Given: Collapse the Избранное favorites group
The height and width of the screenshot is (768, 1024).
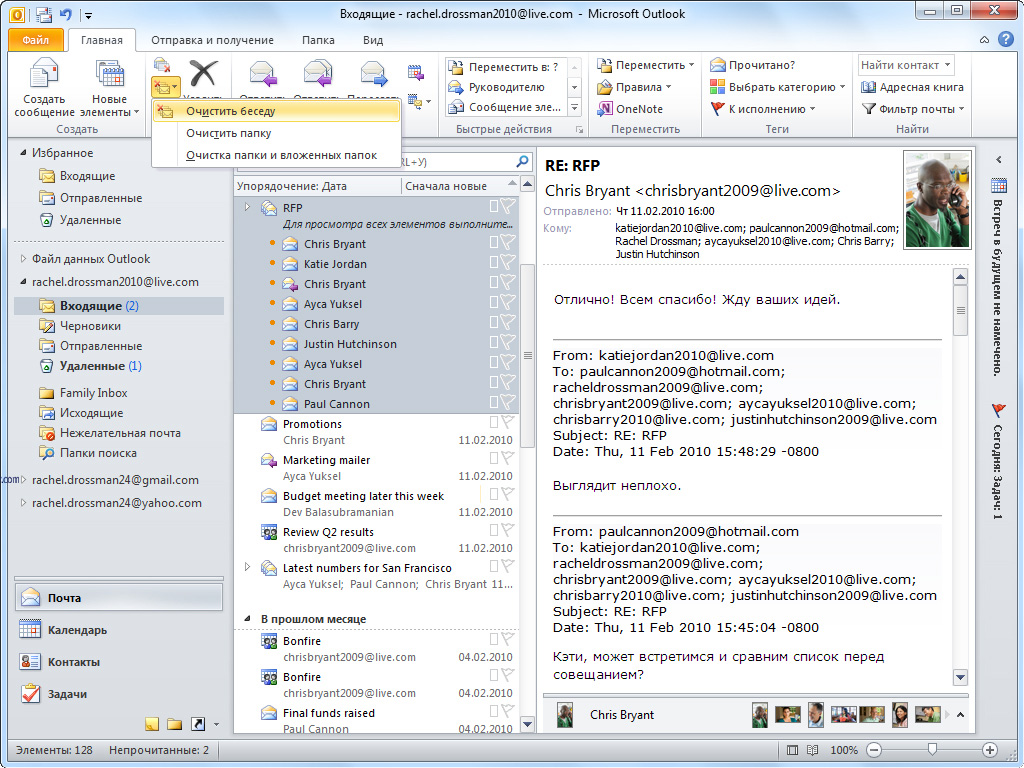Looking at the screenshot, I should coord(23,153).
